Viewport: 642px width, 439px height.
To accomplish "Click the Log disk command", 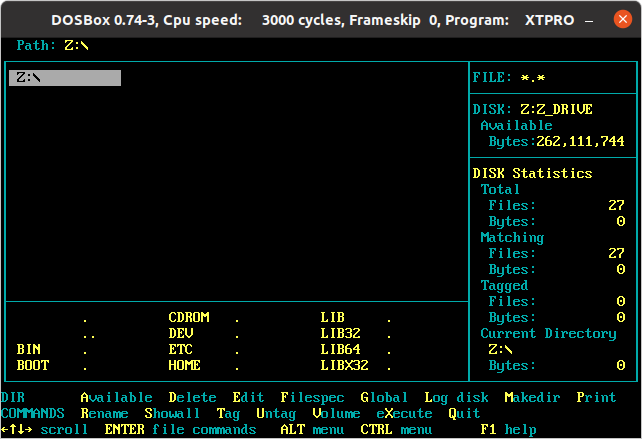I will (x=456, y=397).
